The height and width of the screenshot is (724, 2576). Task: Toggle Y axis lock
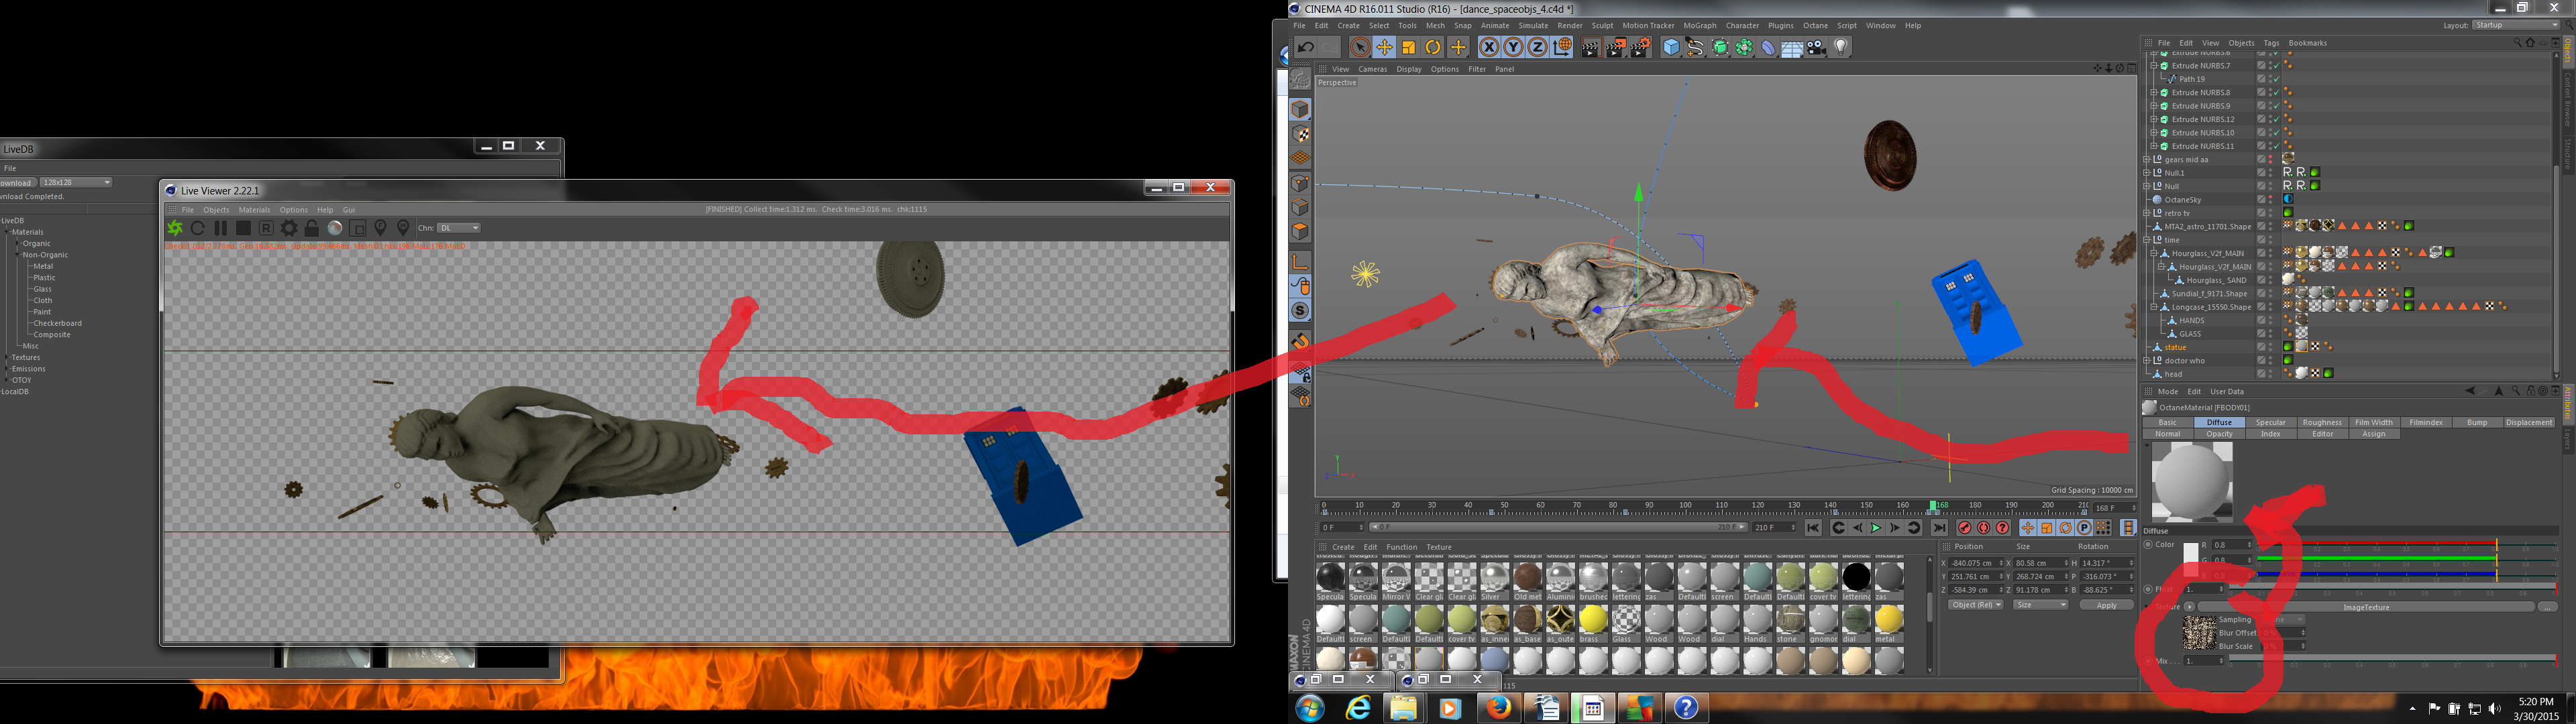coord(1513,48)
